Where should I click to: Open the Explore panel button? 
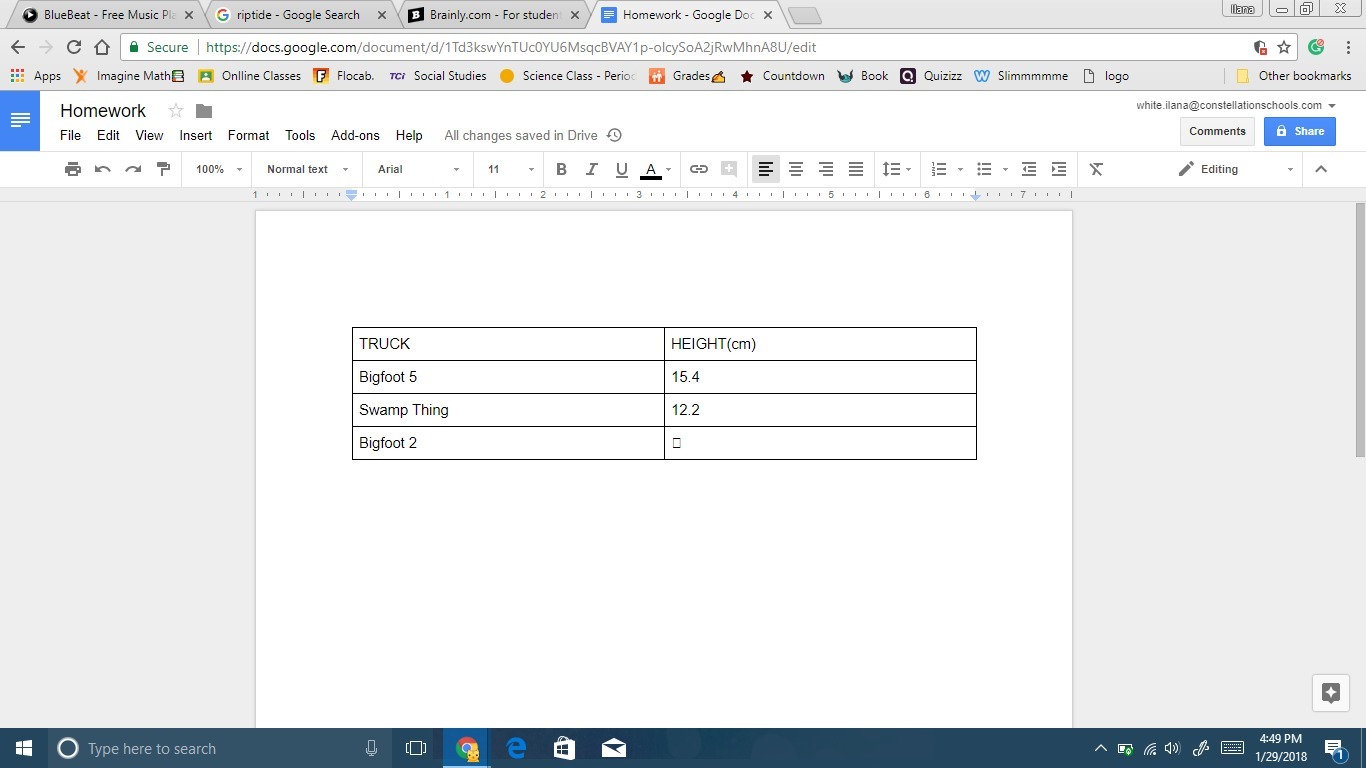pyautogui.click(x=1331, y=693)
